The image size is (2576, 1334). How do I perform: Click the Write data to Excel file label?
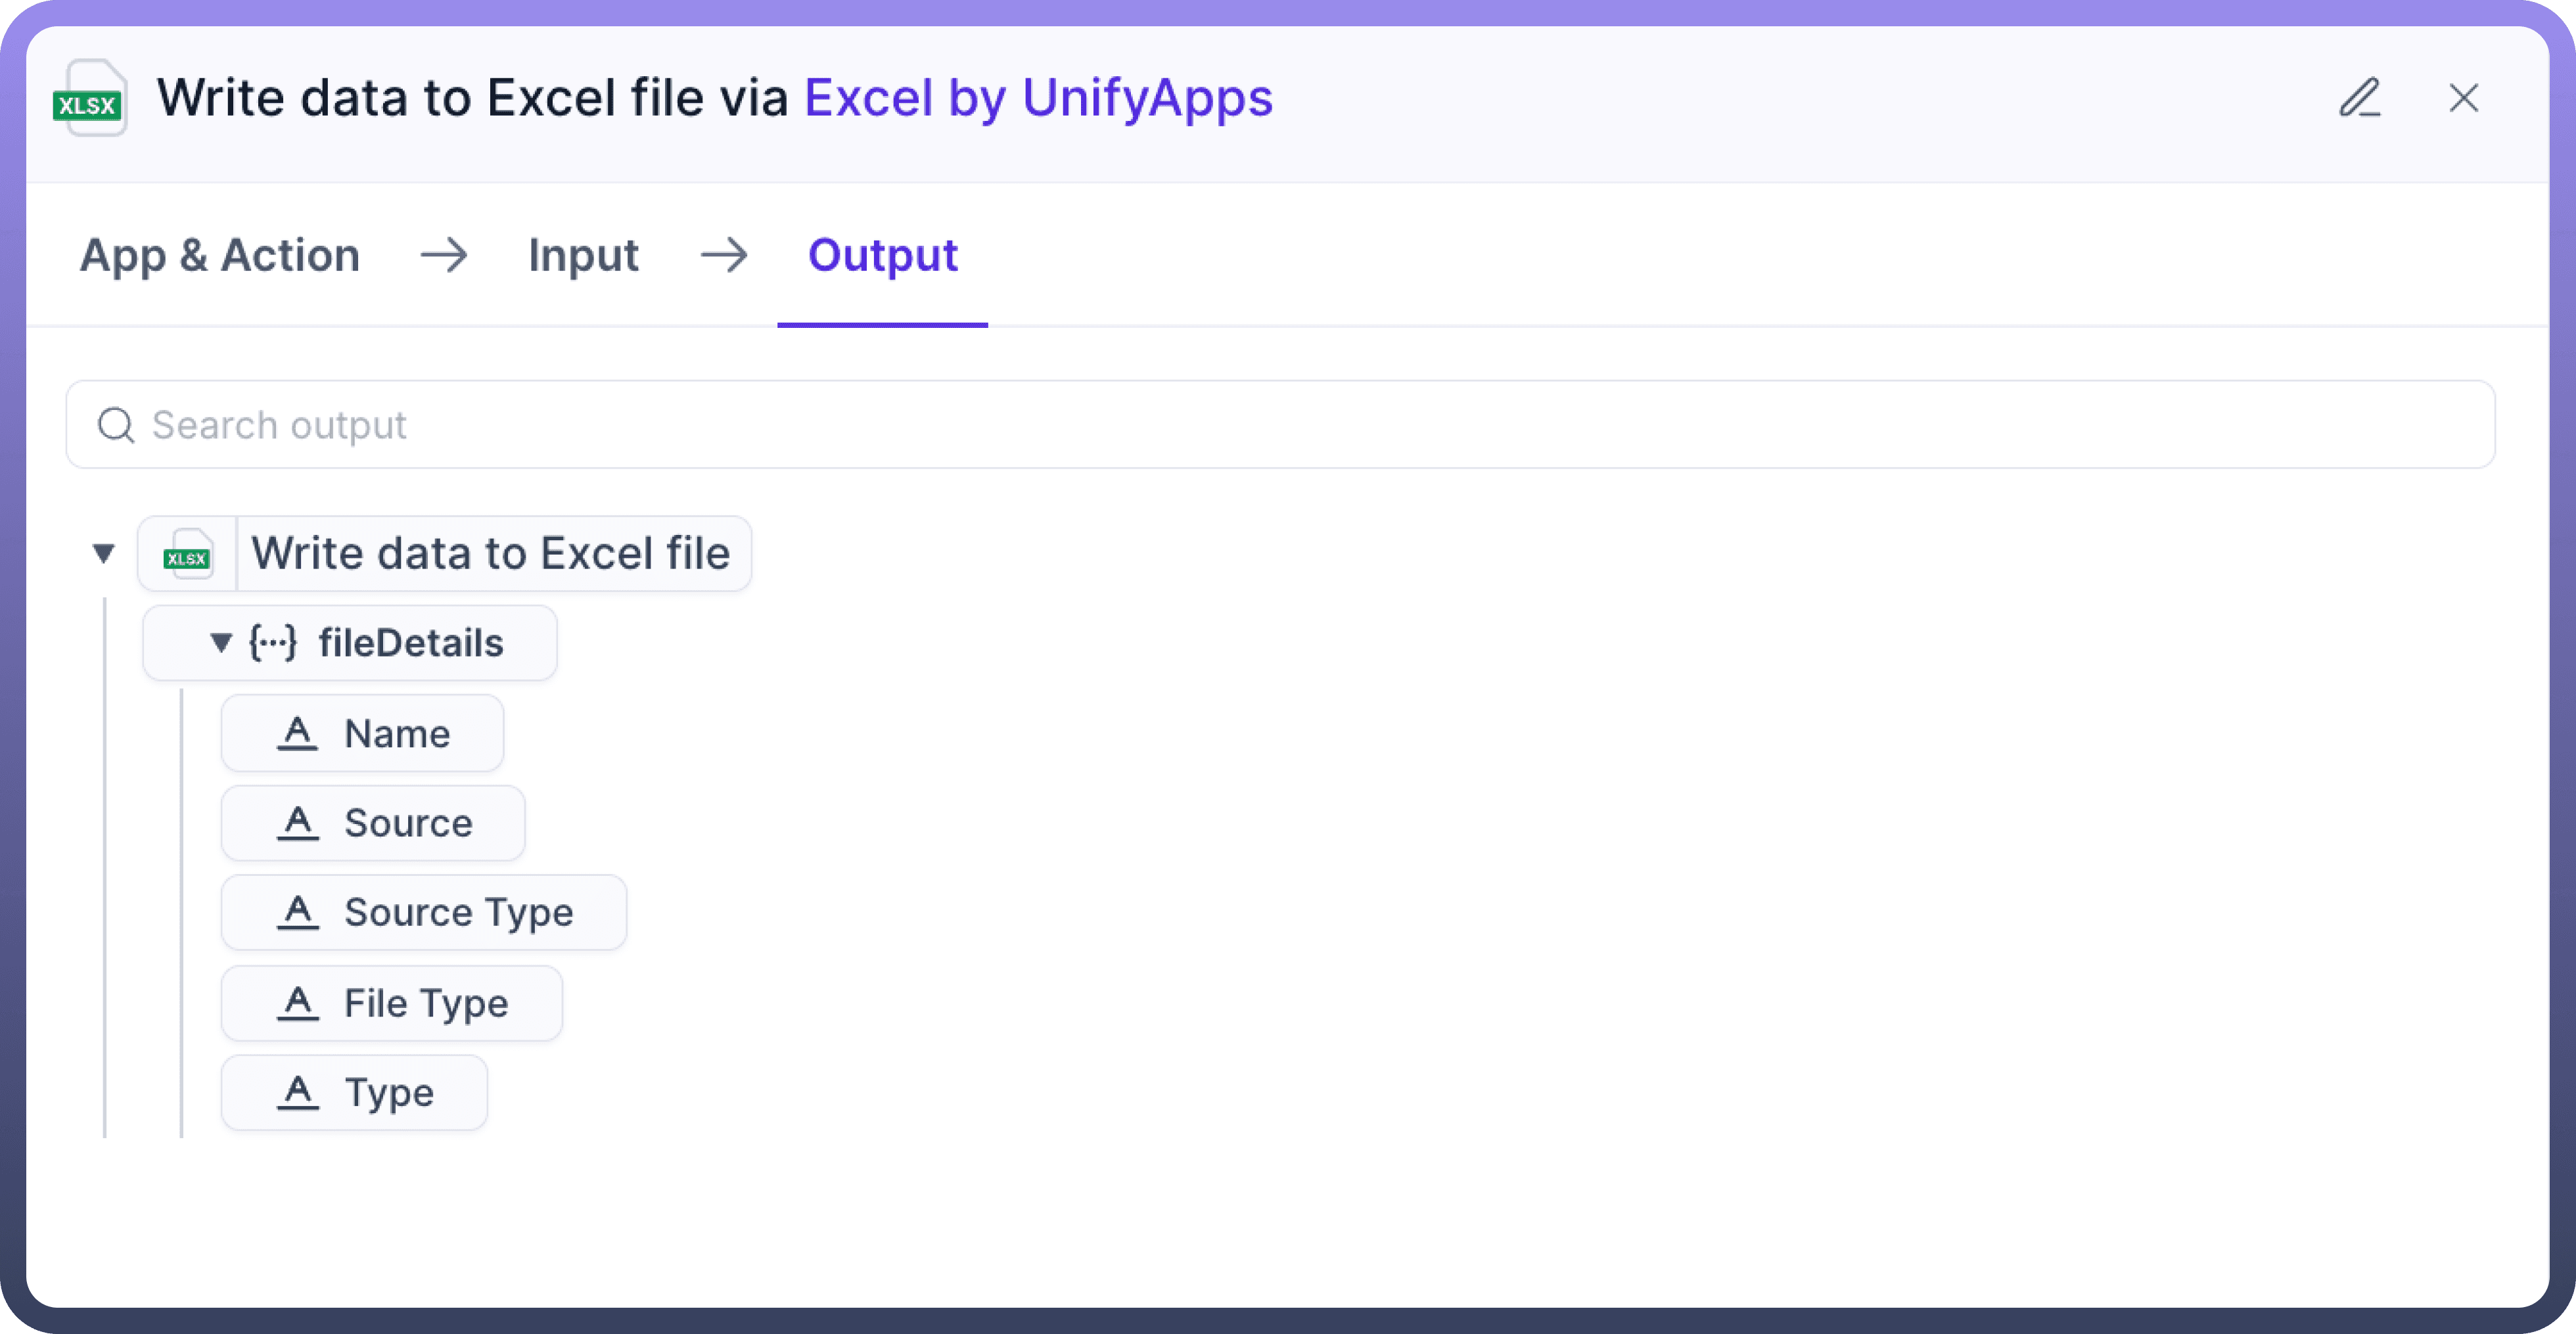(x=491, y=554)
